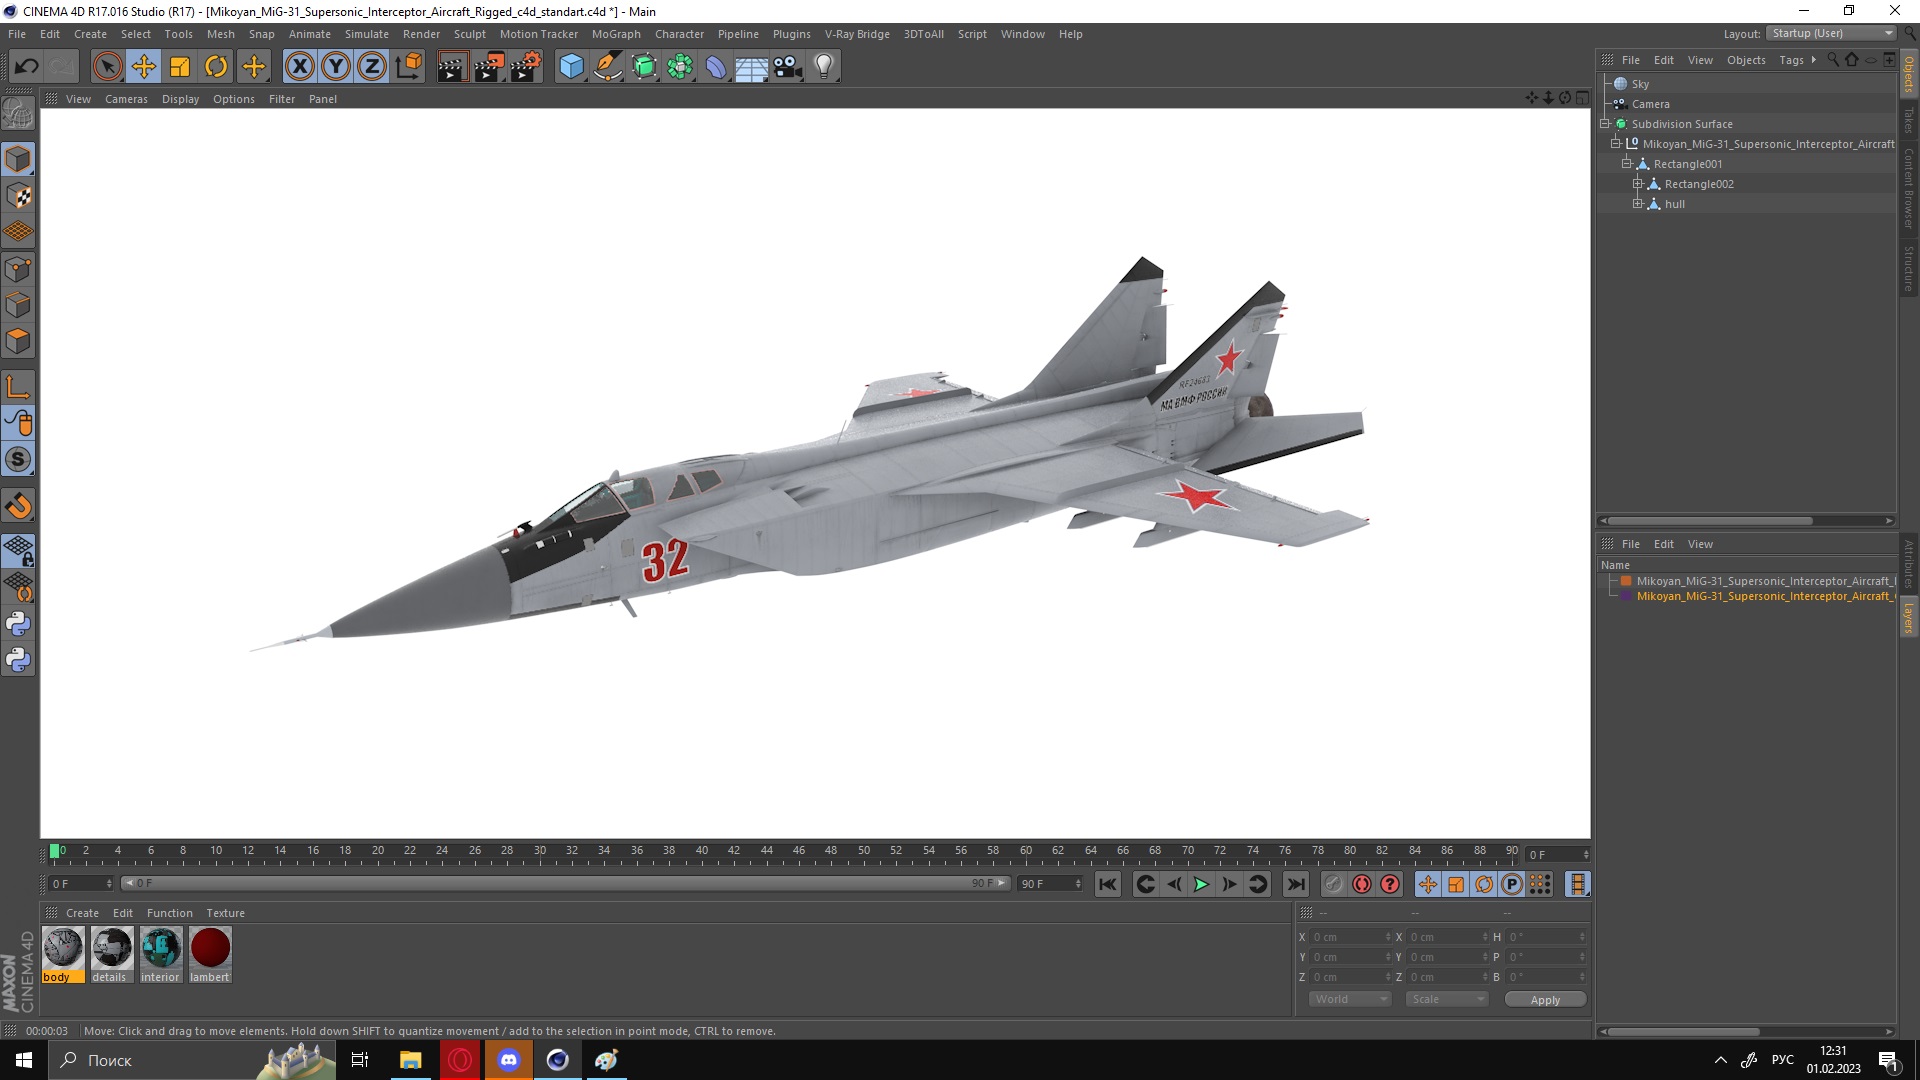Open the Scale mode dropdown
This screenshot has height=1080, width=1920.
tap(1446, 999)
